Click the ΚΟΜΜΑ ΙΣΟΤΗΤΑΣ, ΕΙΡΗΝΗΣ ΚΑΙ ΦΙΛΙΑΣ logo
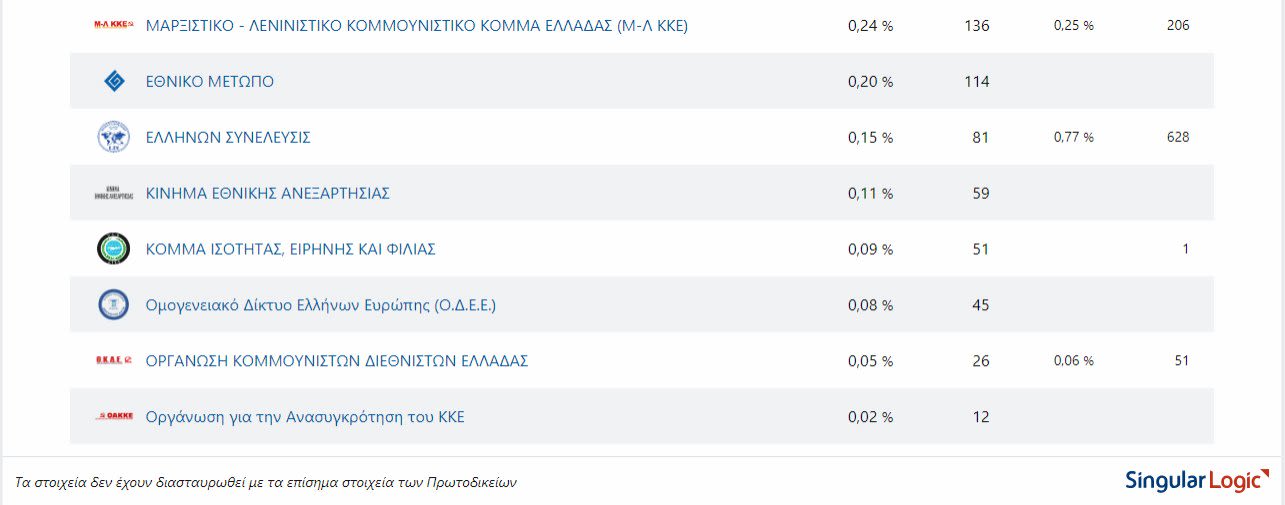Screen dimensions: 1285x505 pos(113,248)
